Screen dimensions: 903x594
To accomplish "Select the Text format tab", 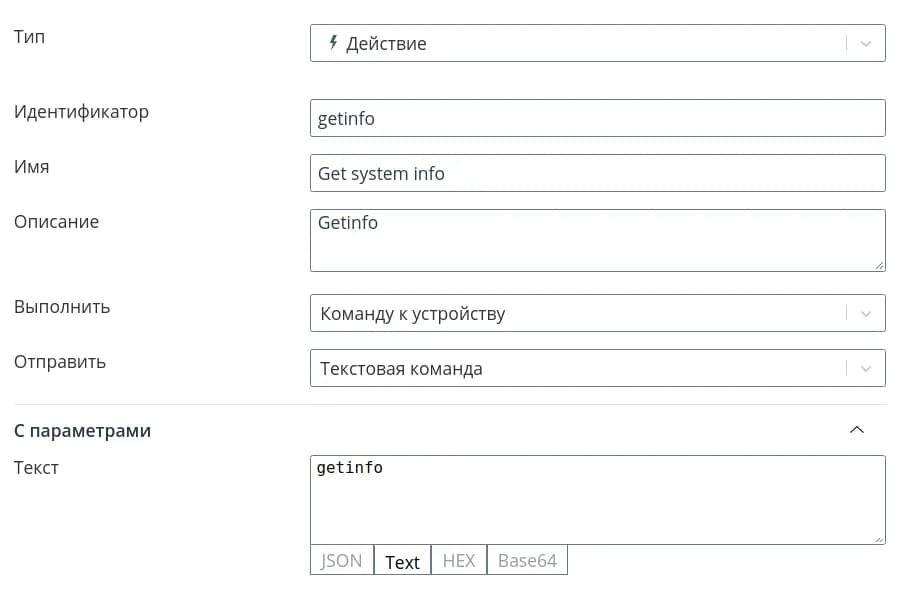I will 402,561.
